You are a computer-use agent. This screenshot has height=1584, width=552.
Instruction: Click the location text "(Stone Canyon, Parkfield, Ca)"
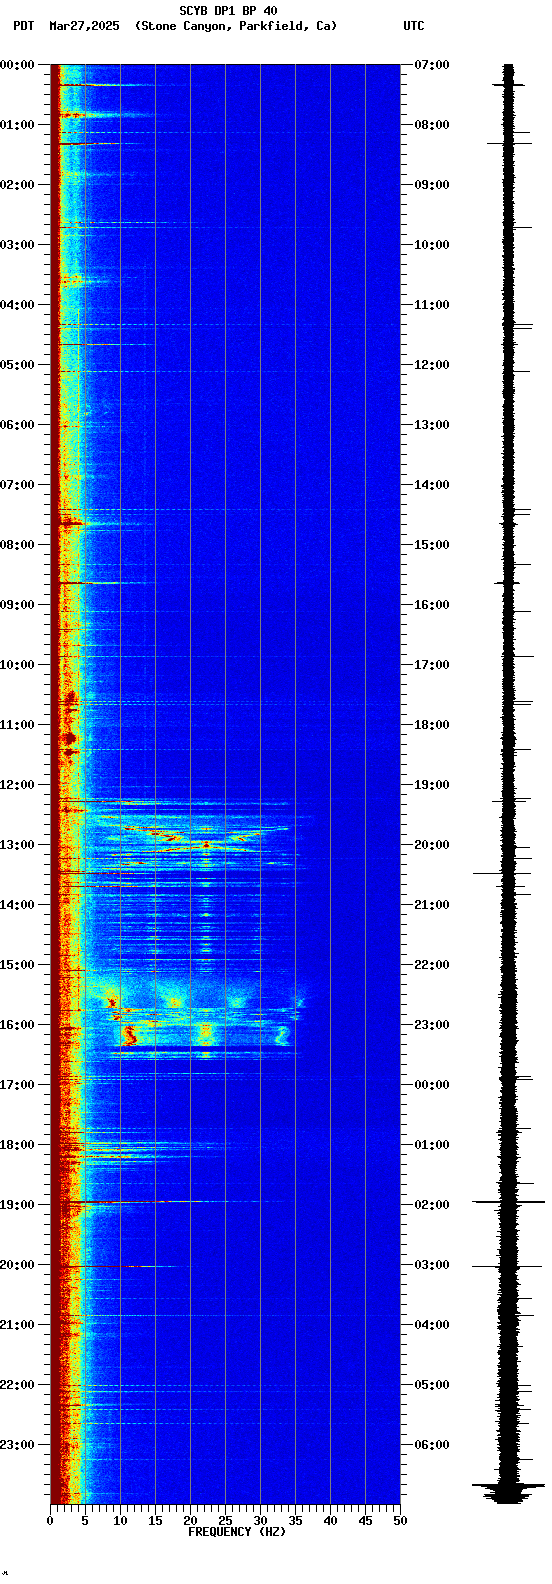click(236, 26)
